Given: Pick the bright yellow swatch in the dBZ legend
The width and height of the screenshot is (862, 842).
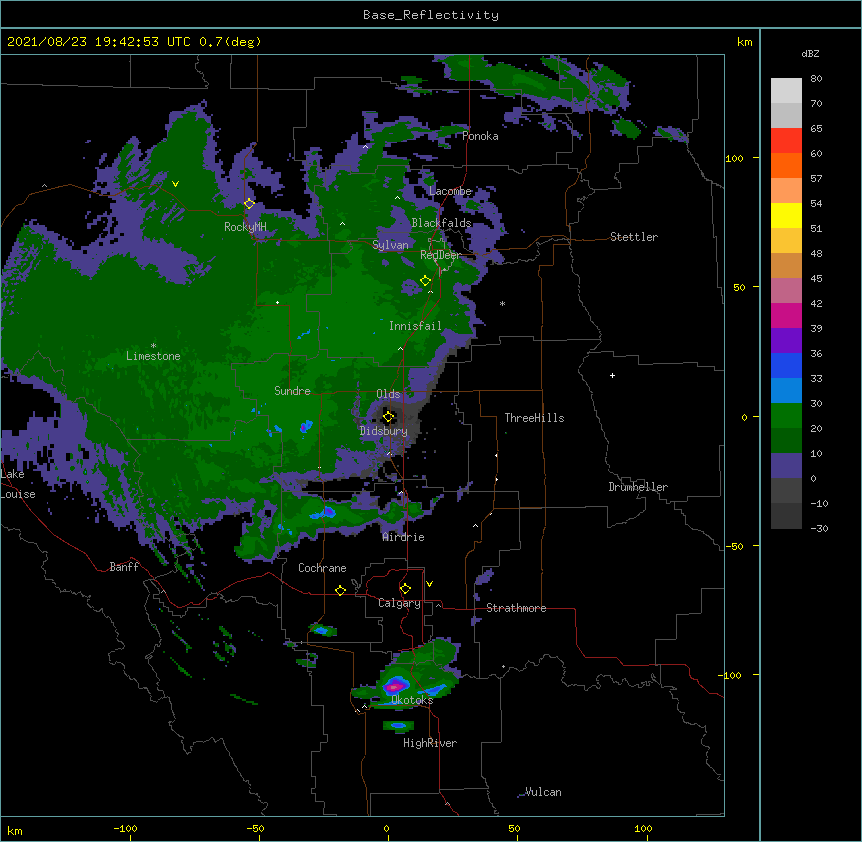Looking at the screenshot, I should [786, 215].
